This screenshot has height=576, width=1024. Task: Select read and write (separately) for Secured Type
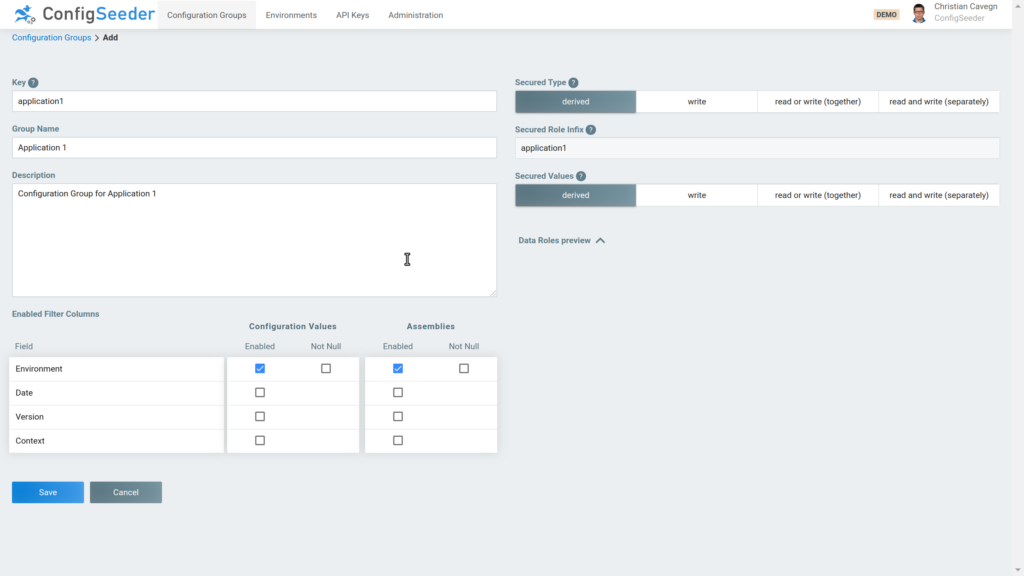point(938,101)
